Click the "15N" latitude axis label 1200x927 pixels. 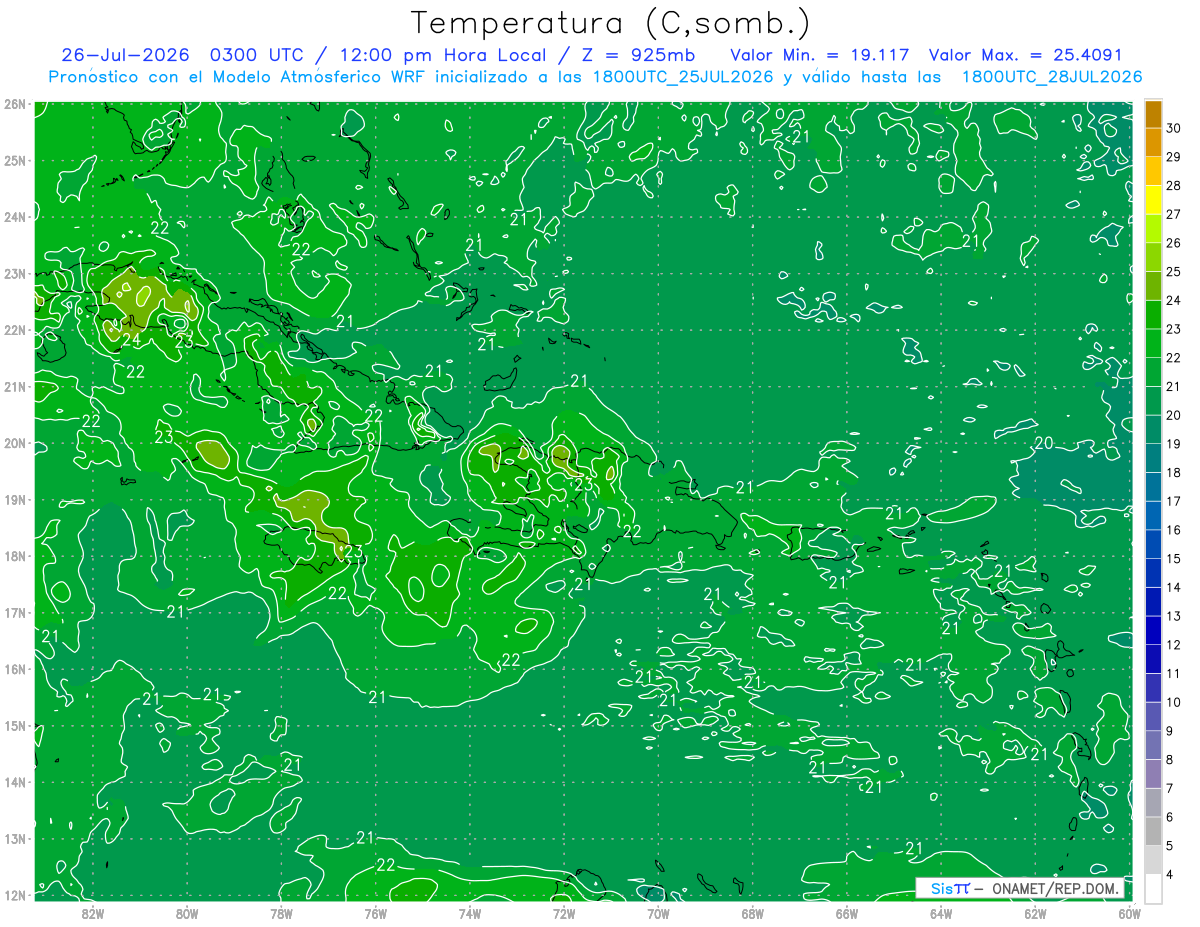coord(15,725)
